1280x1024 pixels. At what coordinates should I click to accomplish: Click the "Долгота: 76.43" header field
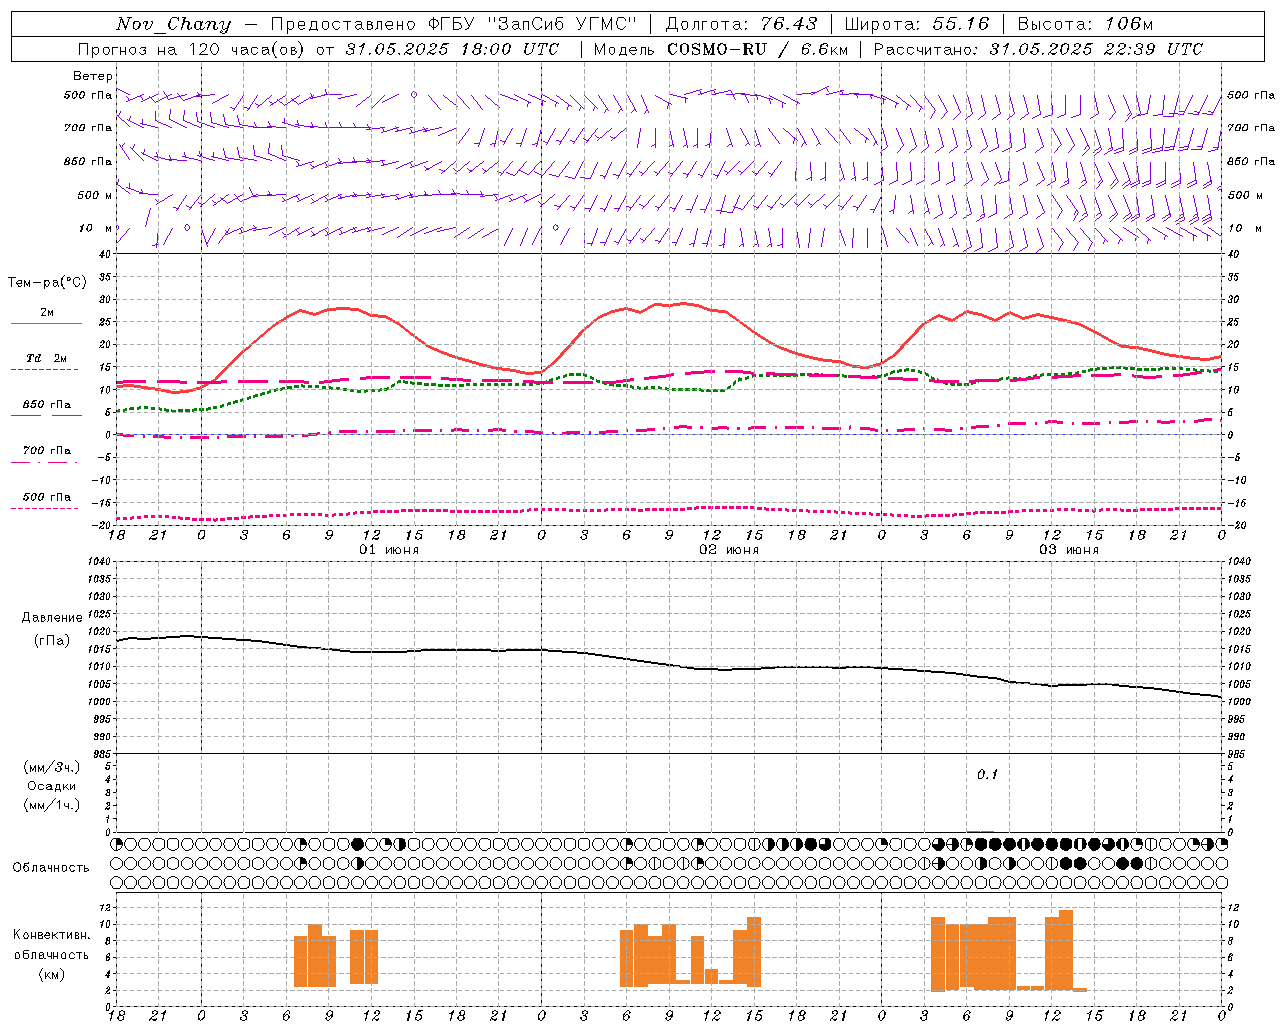click(x=741, y=24)
